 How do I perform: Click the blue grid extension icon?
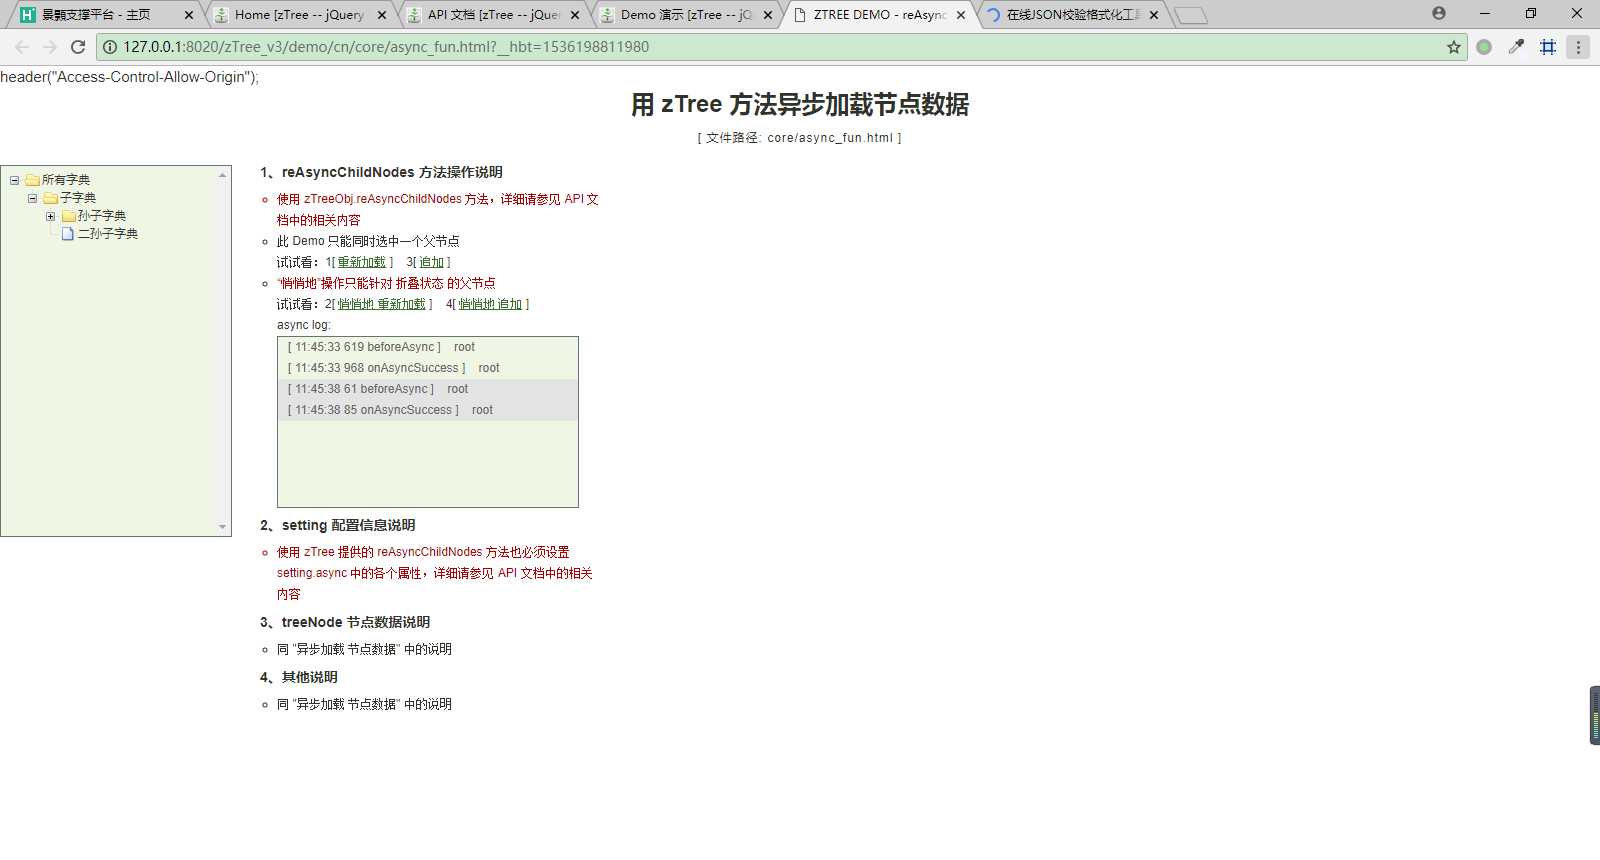(x=1548, y=47)
